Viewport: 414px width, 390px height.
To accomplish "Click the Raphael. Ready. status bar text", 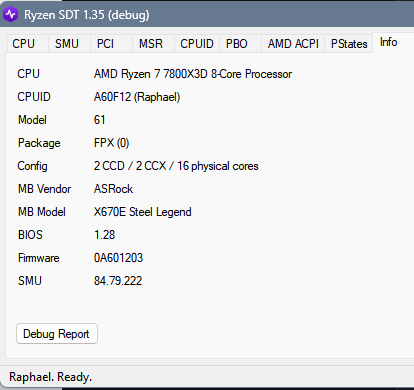I will 50,377.
